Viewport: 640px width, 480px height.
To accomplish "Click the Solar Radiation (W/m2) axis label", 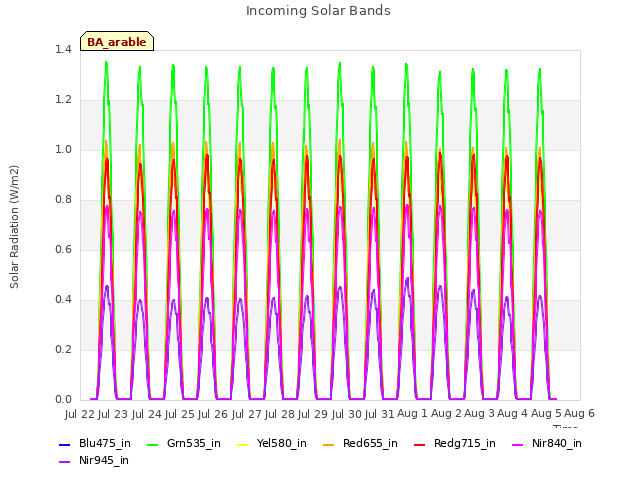I will point(14,227).
